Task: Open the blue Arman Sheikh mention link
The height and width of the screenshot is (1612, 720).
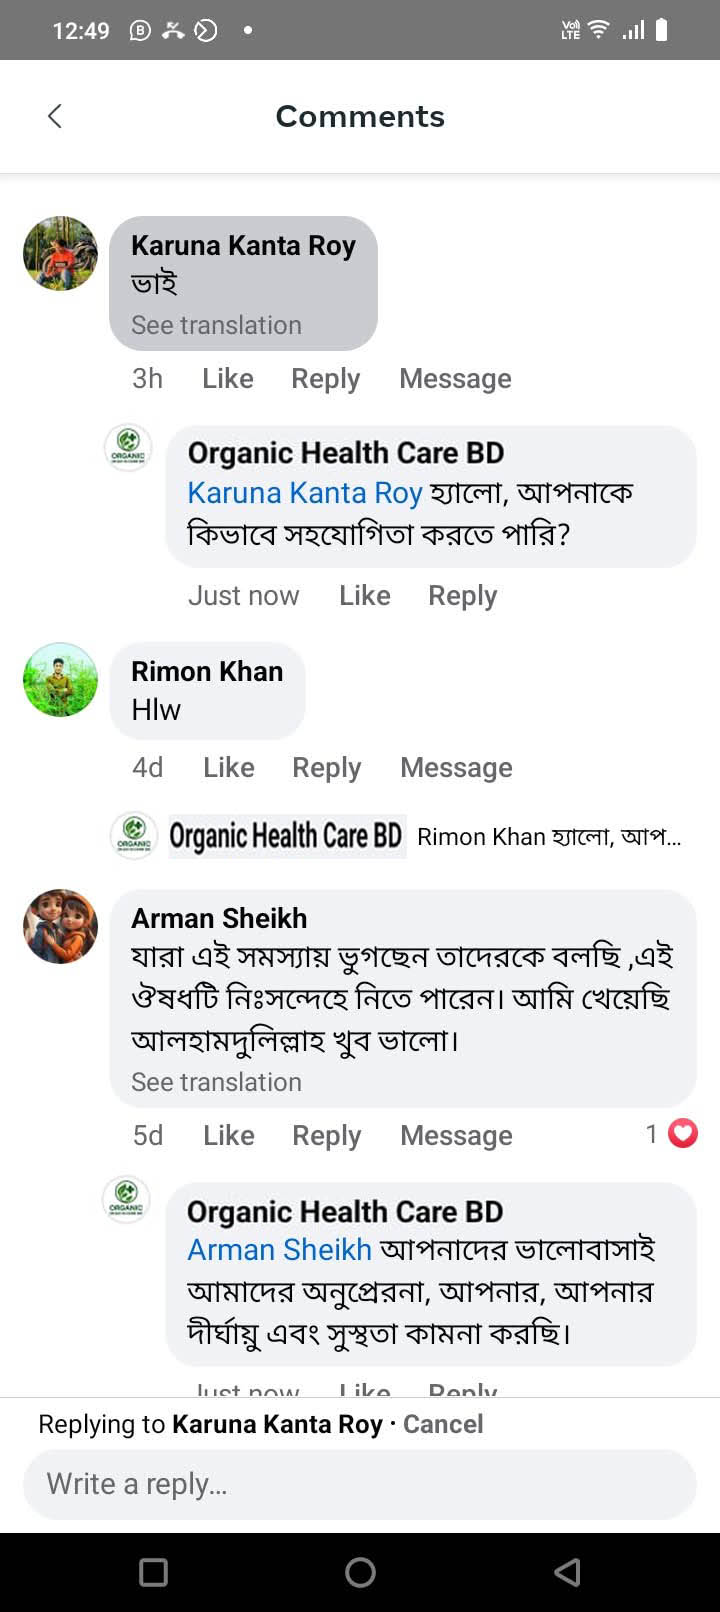Action: click(279, 1250)
